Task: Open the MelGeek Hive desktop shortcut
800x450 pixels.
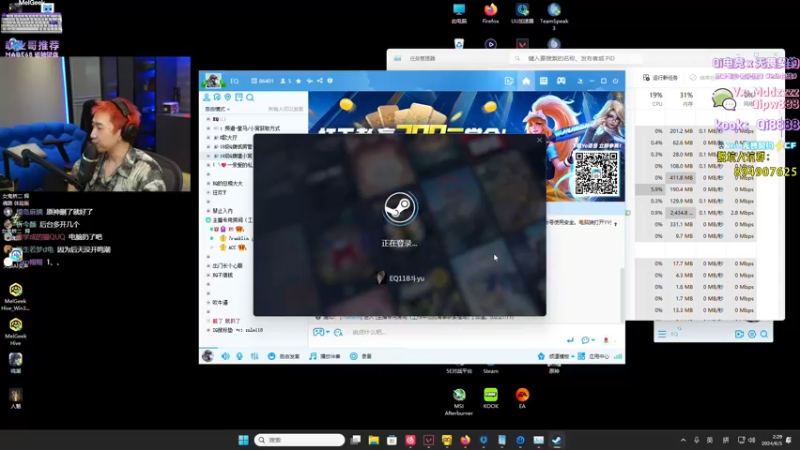Action: [15, 332]
